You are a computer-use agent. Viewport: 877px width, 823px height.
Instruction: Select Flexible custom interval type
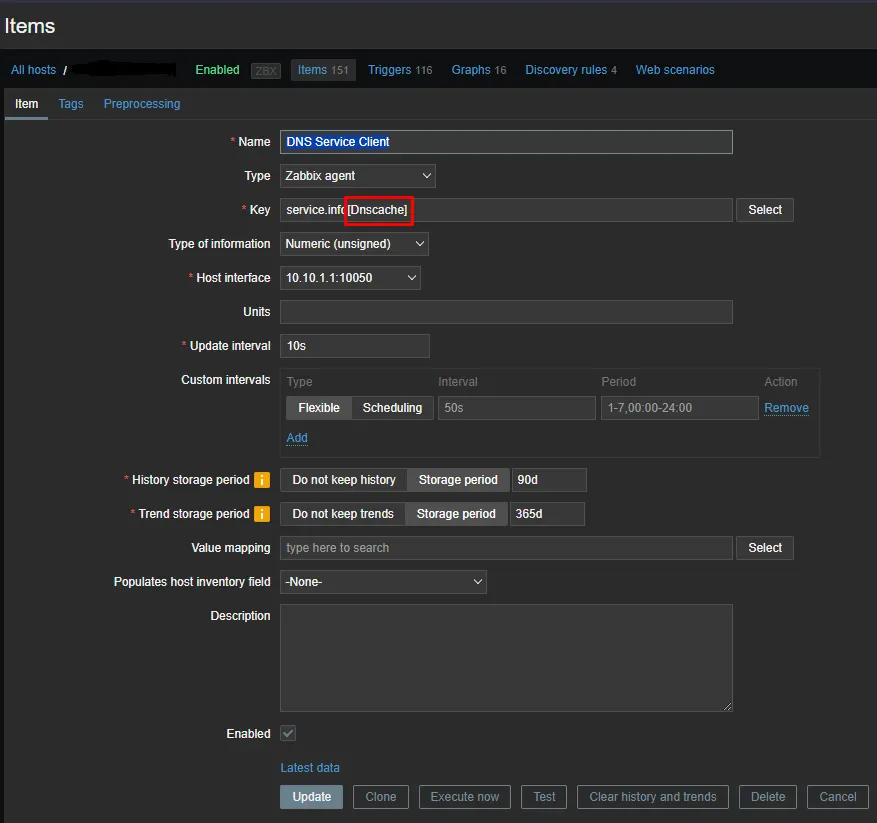[319, 408]
